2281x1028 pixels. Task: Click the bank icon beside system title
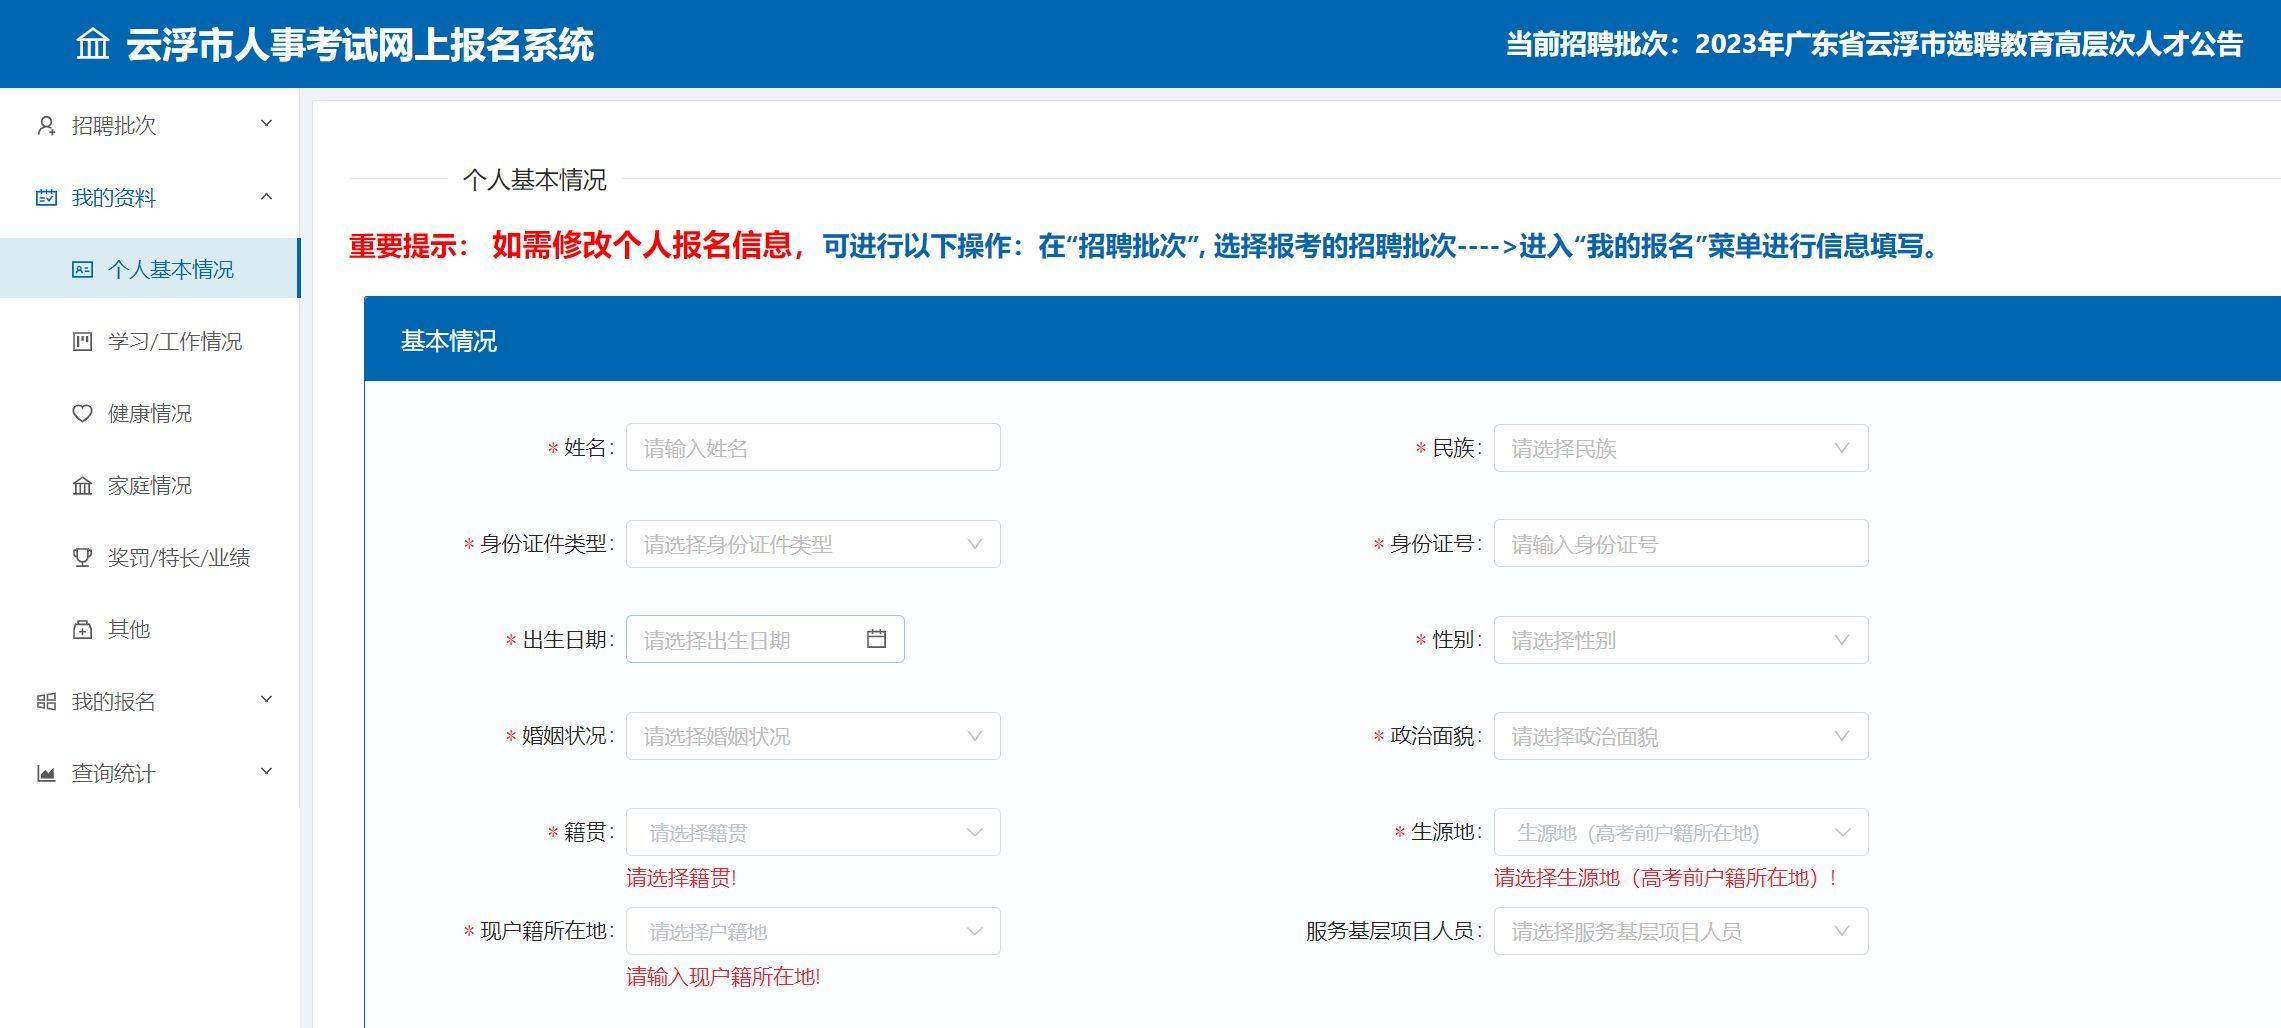(x=93, y=44)
